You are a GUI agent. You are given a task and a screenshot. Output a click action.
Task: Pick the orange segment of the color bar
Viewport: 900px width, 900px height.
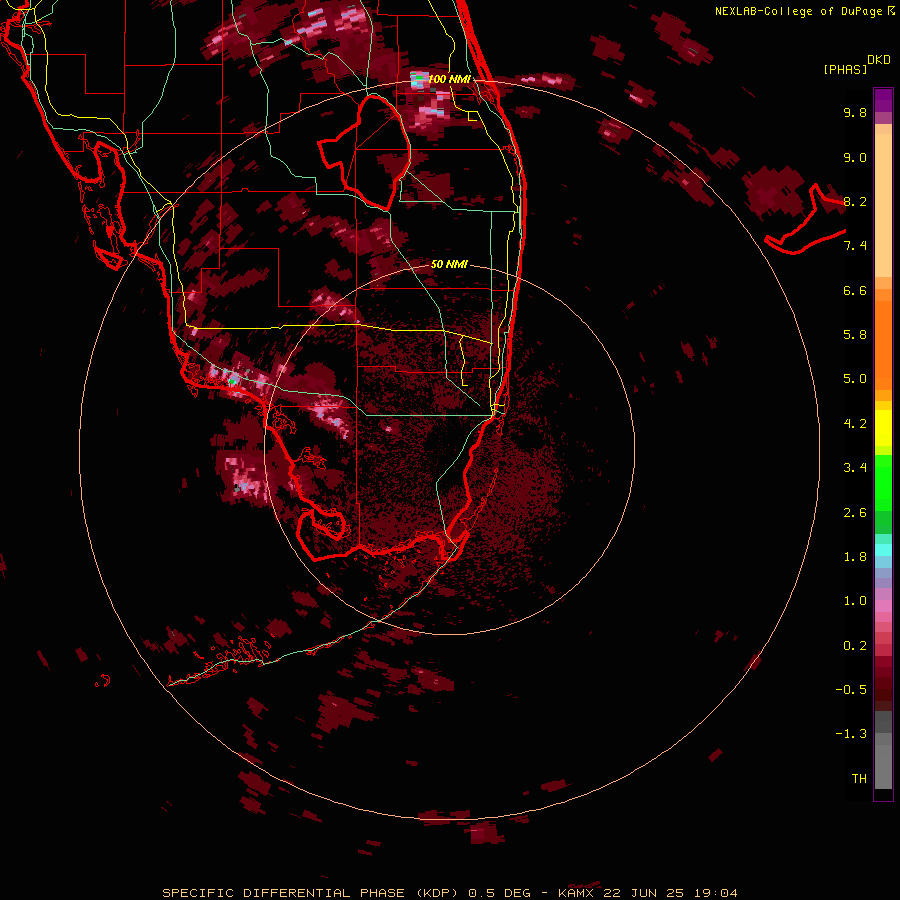coord(883,344)
